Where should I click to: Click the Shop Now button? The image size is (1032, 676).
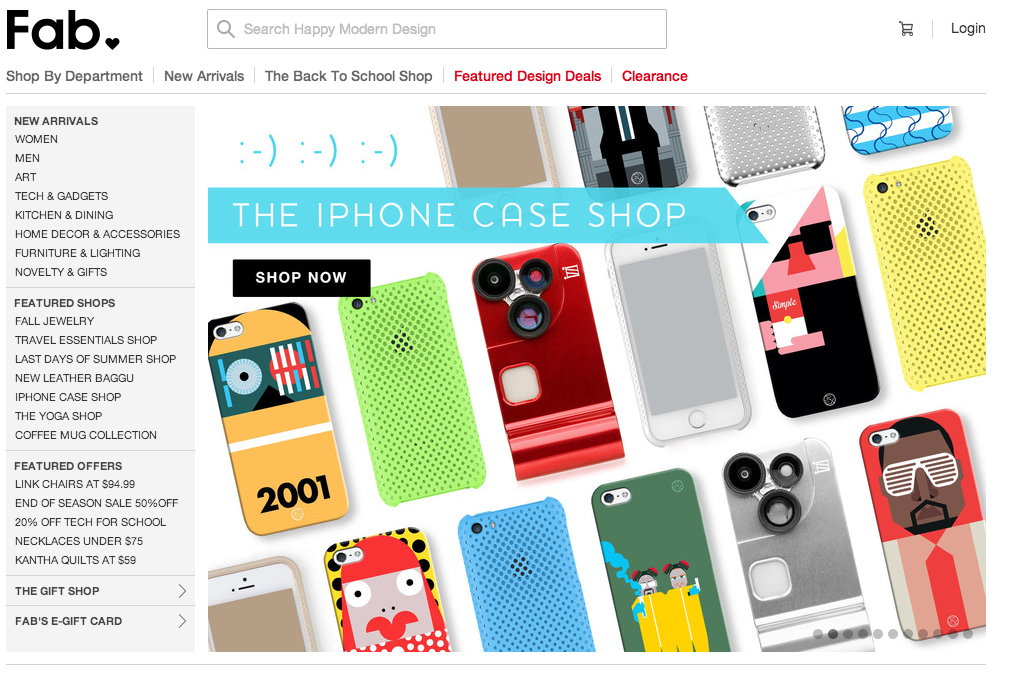point(301,278)
